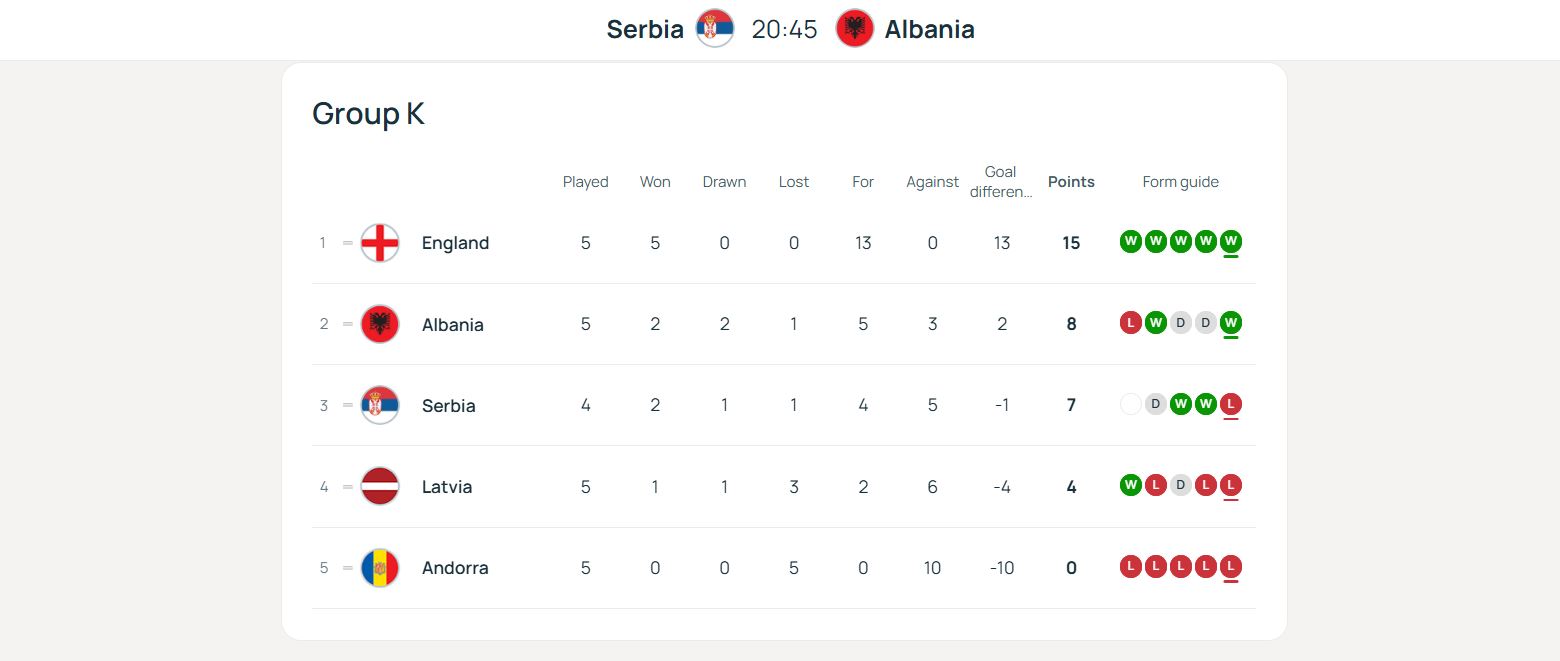The width and height of the screenshot is (1560, 661).
Task: Click the Form guide column header
Action: pyautogui.click(x=1180, y=182)
